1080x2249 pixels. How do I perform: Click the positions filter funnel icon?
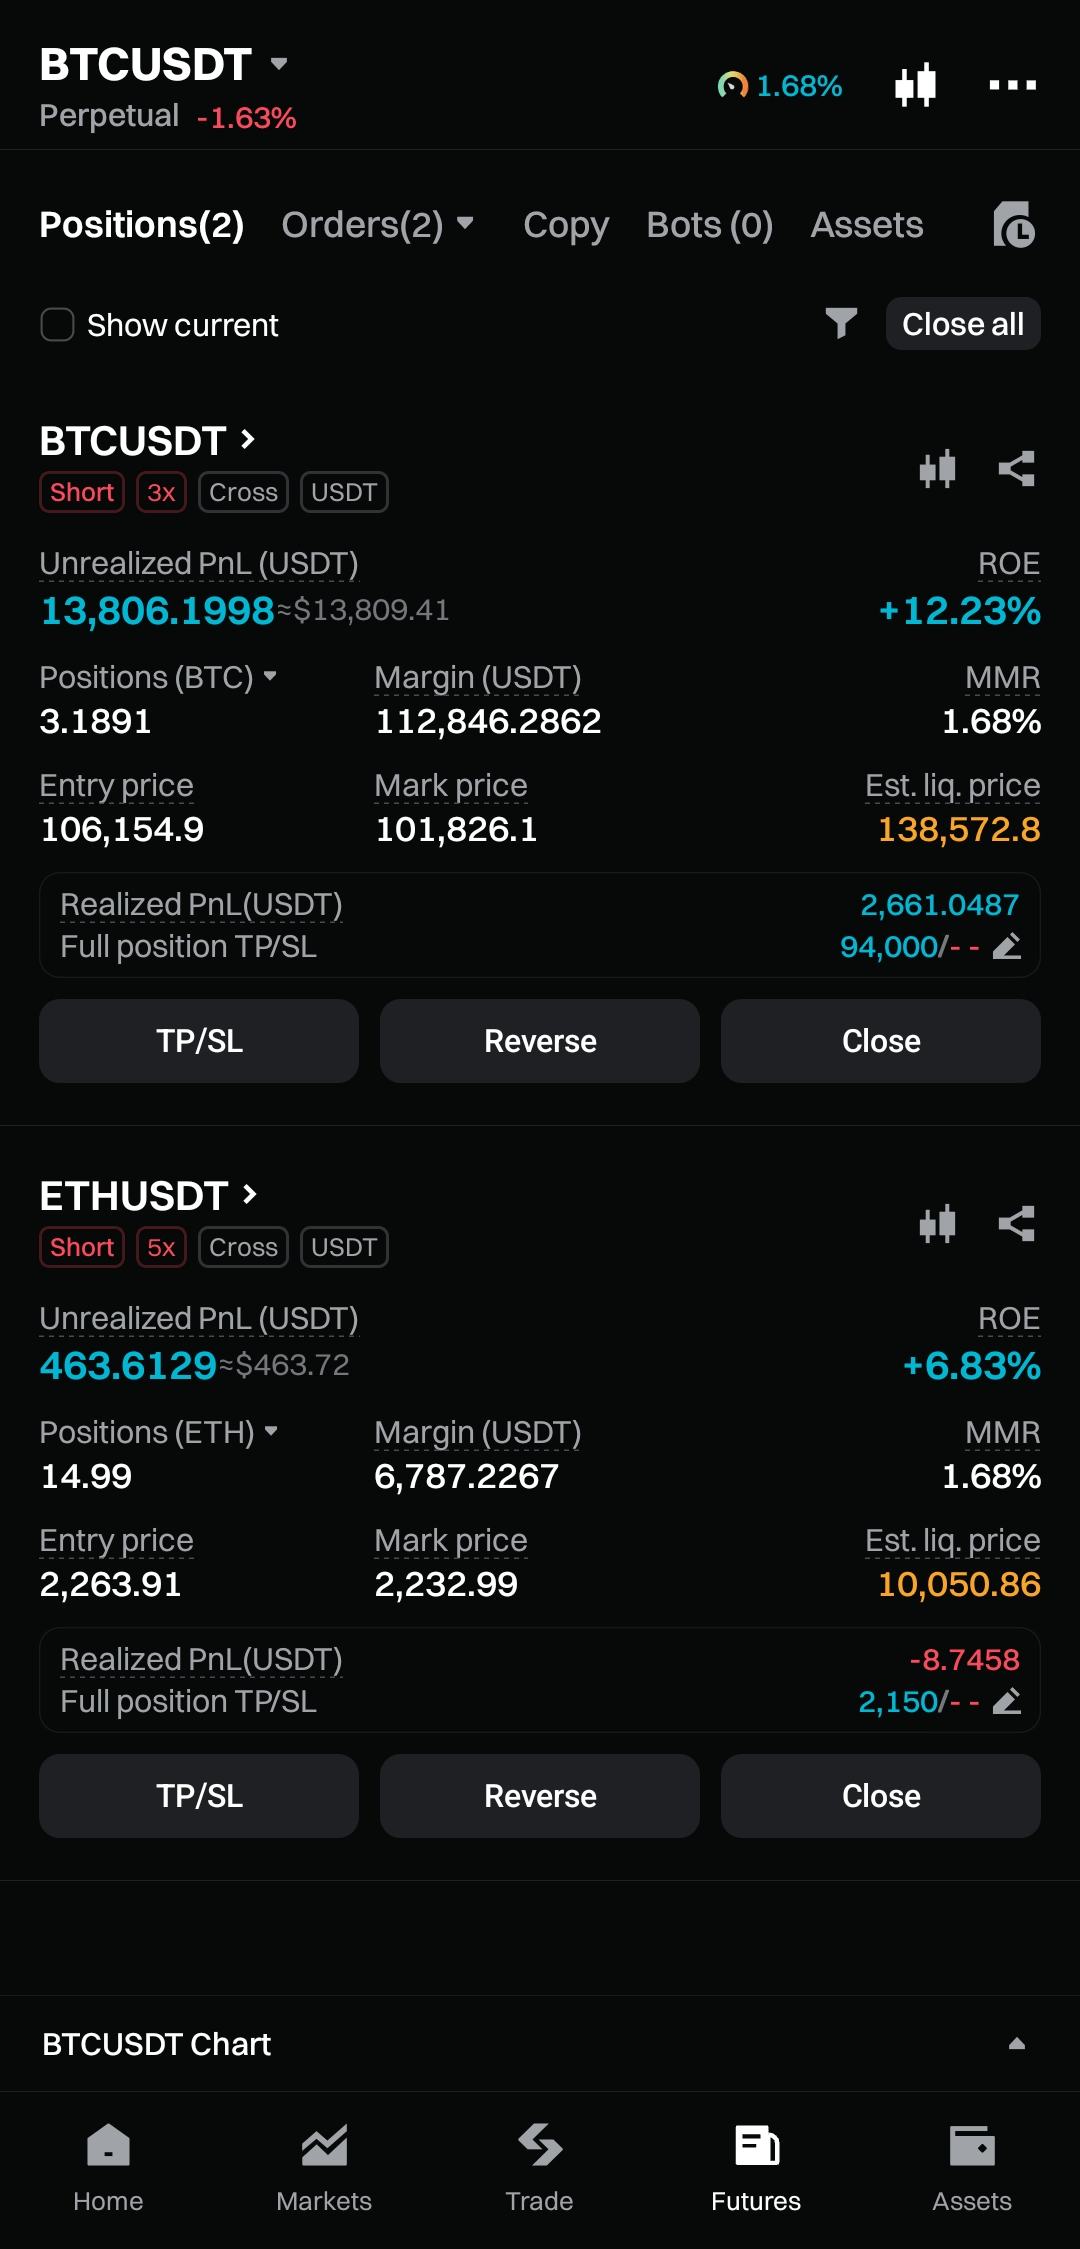click(x=841, y=323)
